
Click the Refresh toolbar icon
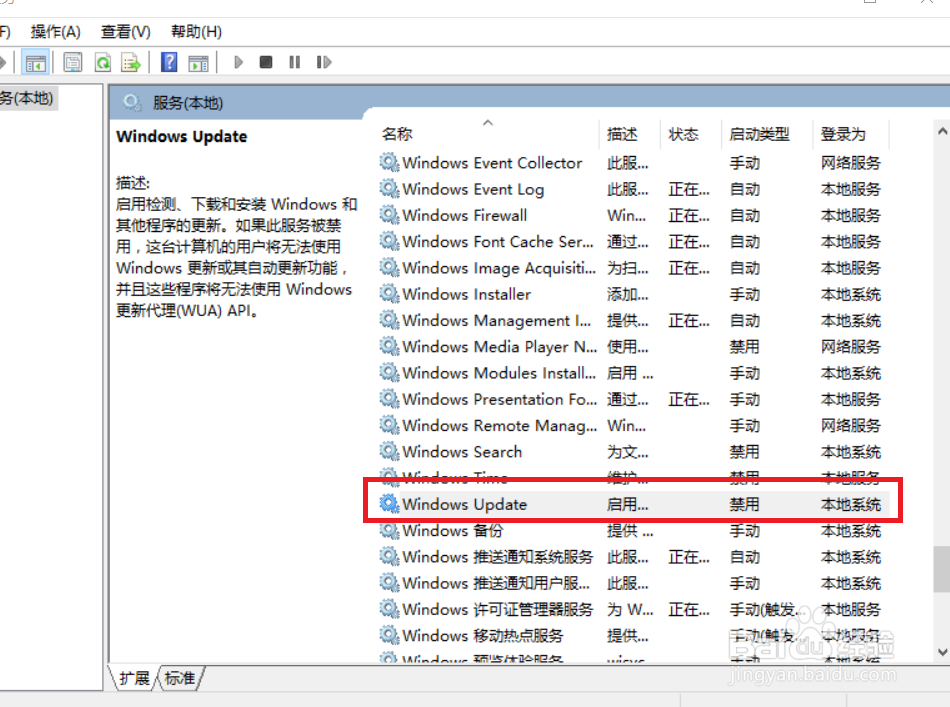(104, 62)
